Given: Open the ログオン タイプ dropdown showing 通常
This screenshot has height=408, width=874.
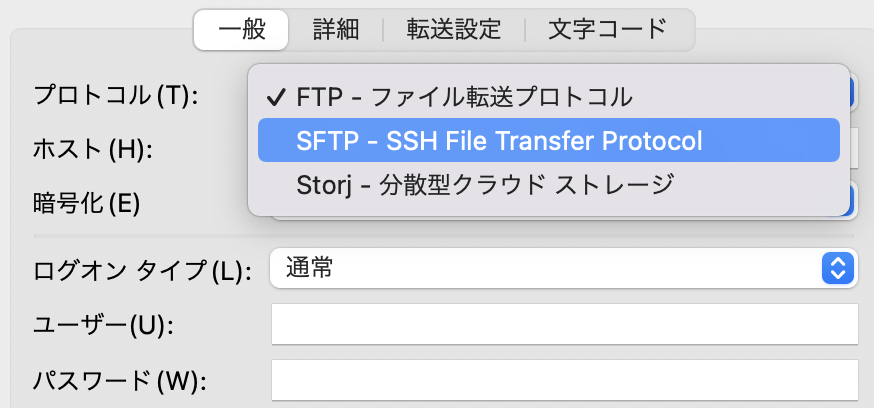Looking at the screenshot, I should 564,268.
